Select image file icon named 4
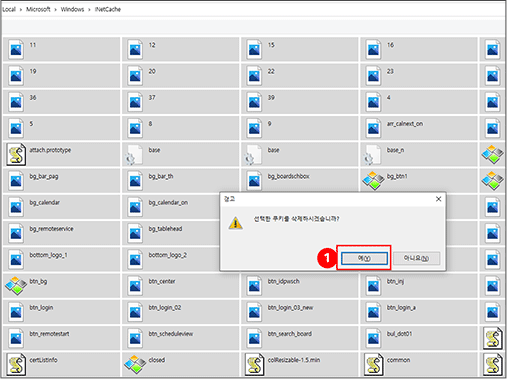 pos(373,102)
